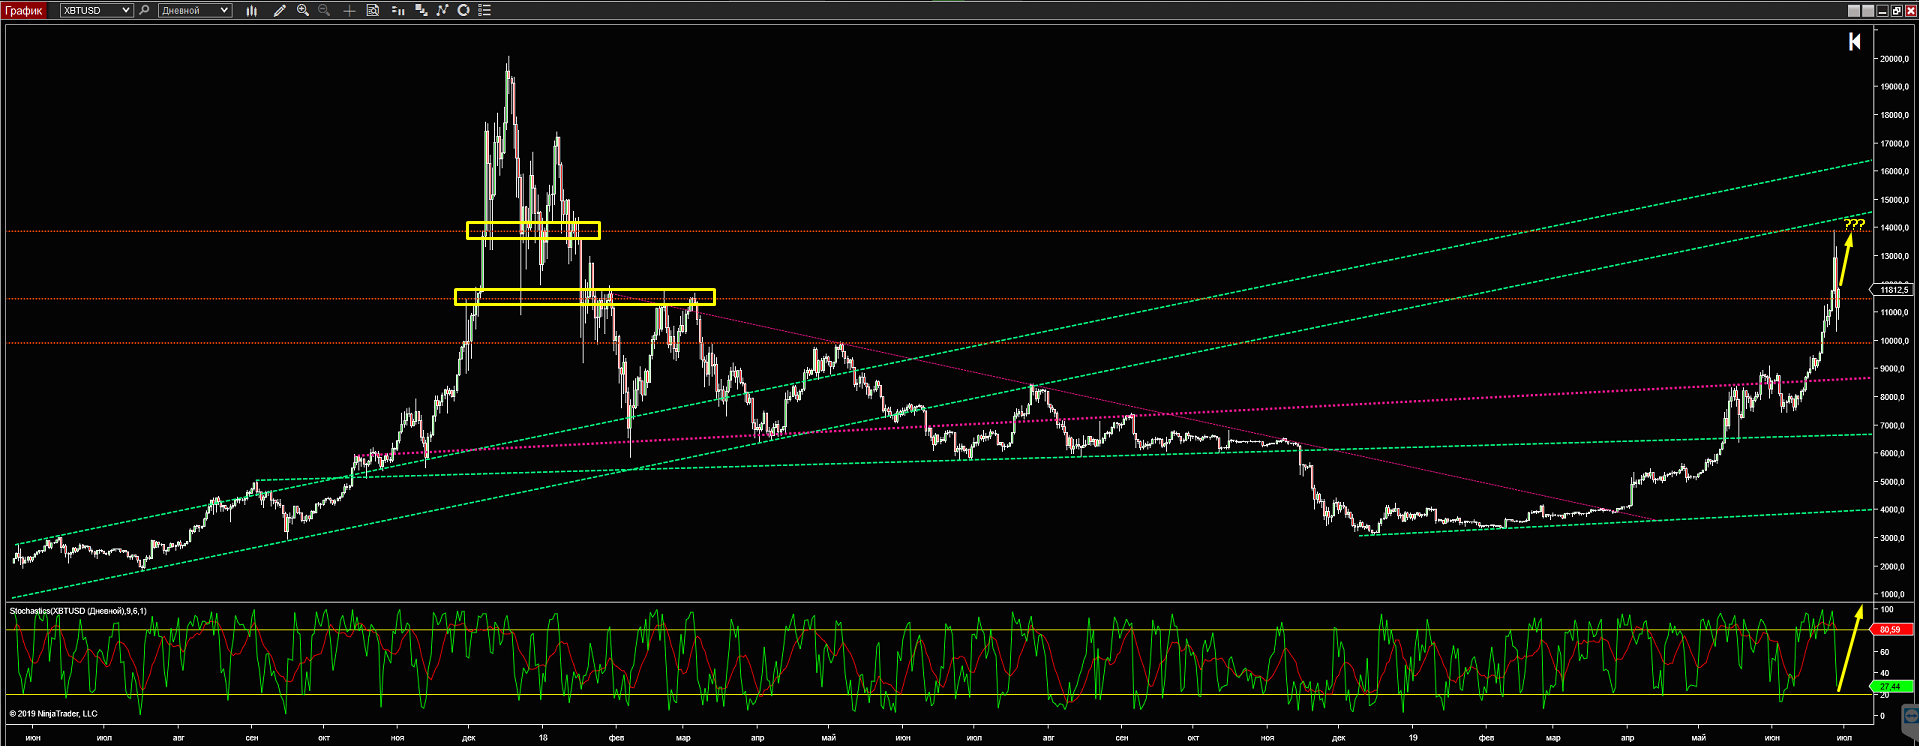This screenshot has height=746, width=1919.
Task: Open the properties list icon
Action: pos(485,10)
